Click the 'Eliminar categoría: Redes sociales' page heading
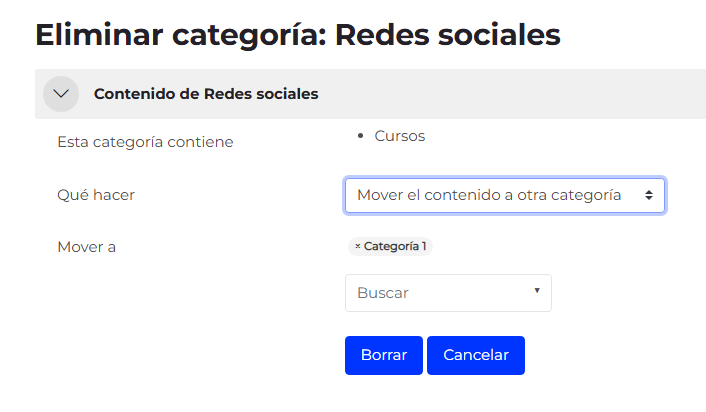Screen dimensions: 706x412 point(298,35)
